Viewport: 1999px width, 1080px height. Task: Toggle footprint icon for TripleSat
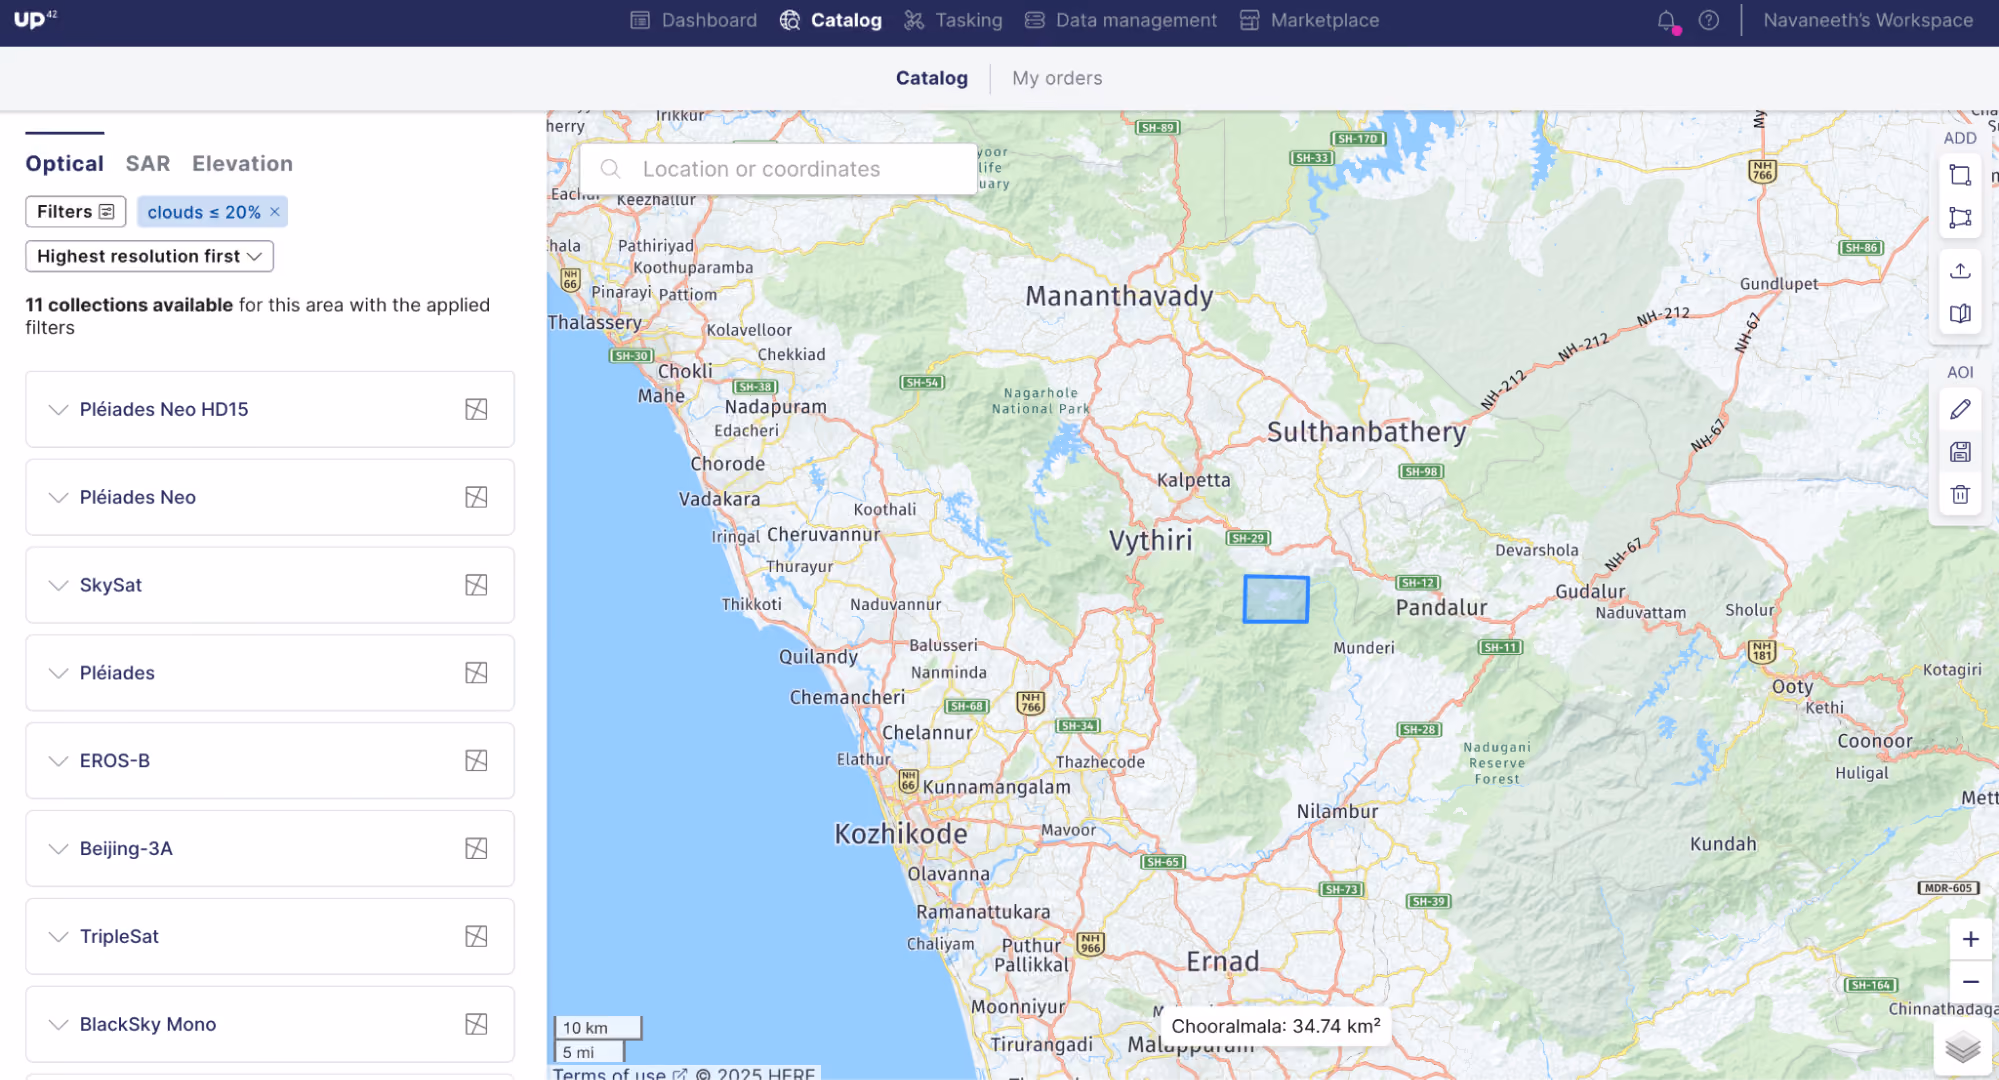tap(476, 937)
